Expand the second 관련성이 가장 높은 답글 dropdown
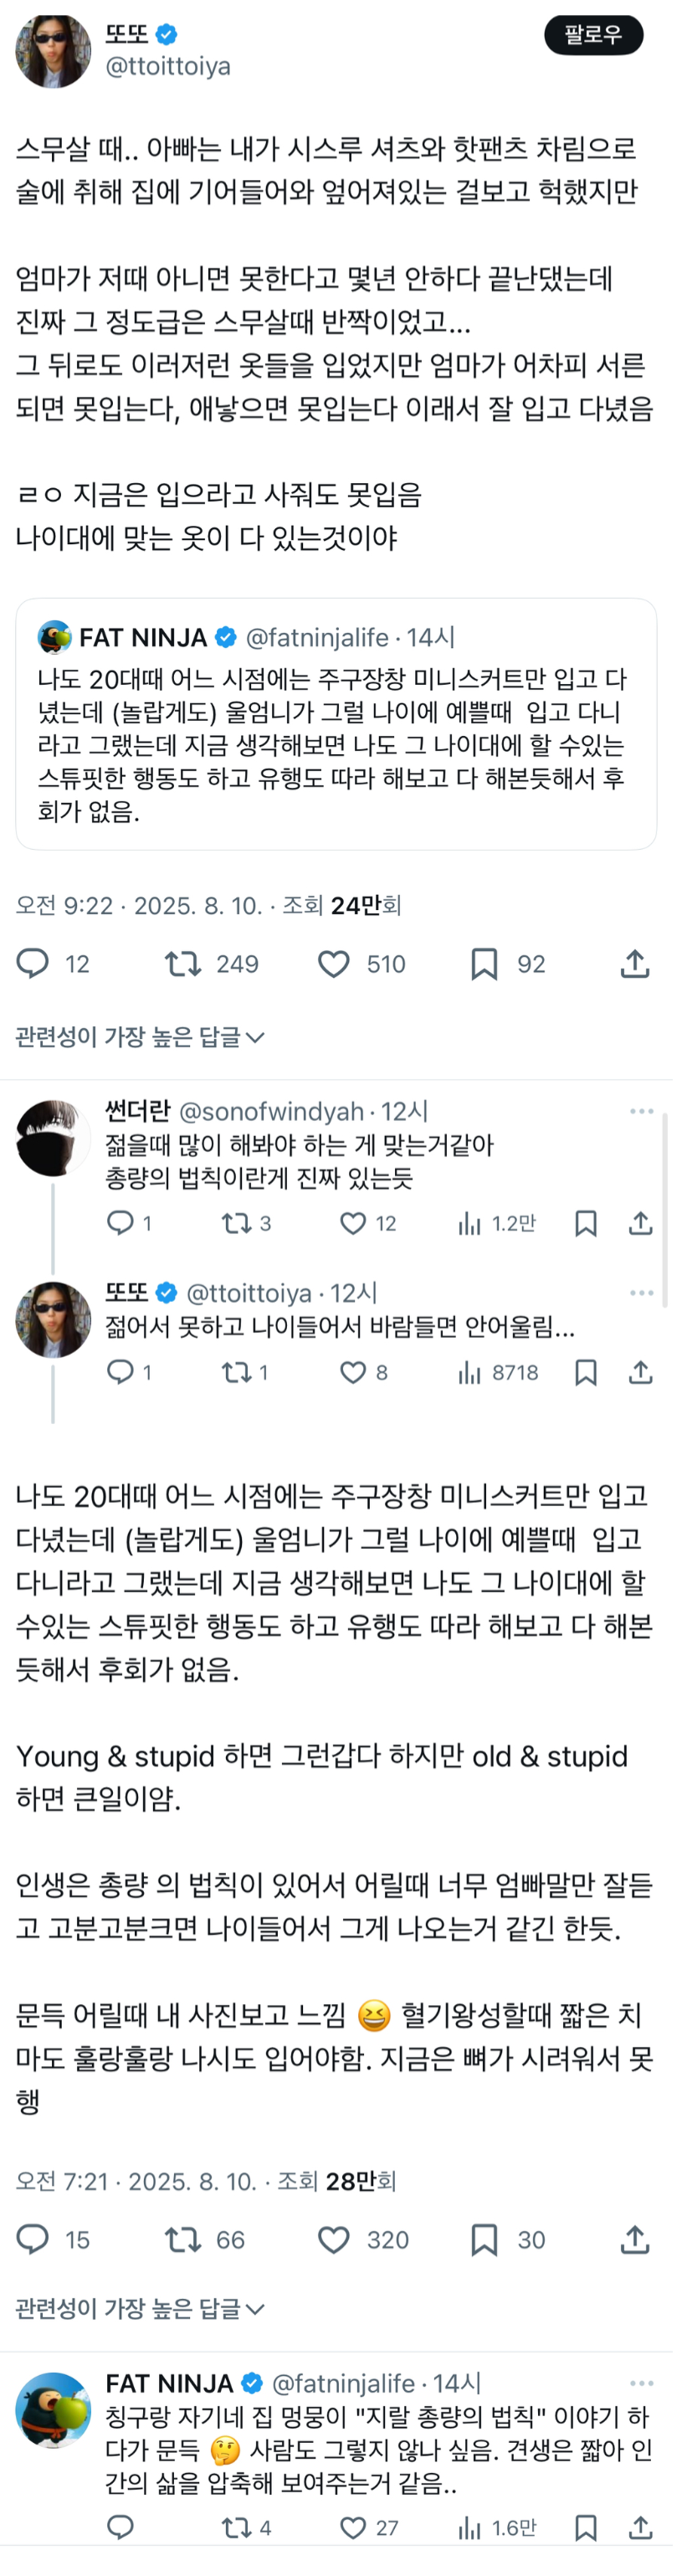 click(x=140, y=2309)
